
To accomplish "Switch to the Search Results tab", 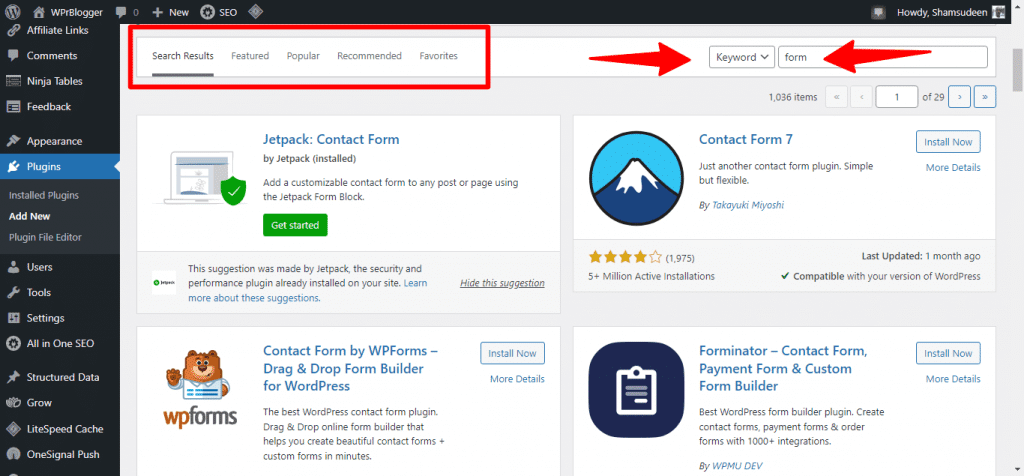I will [x=183, y=56].
